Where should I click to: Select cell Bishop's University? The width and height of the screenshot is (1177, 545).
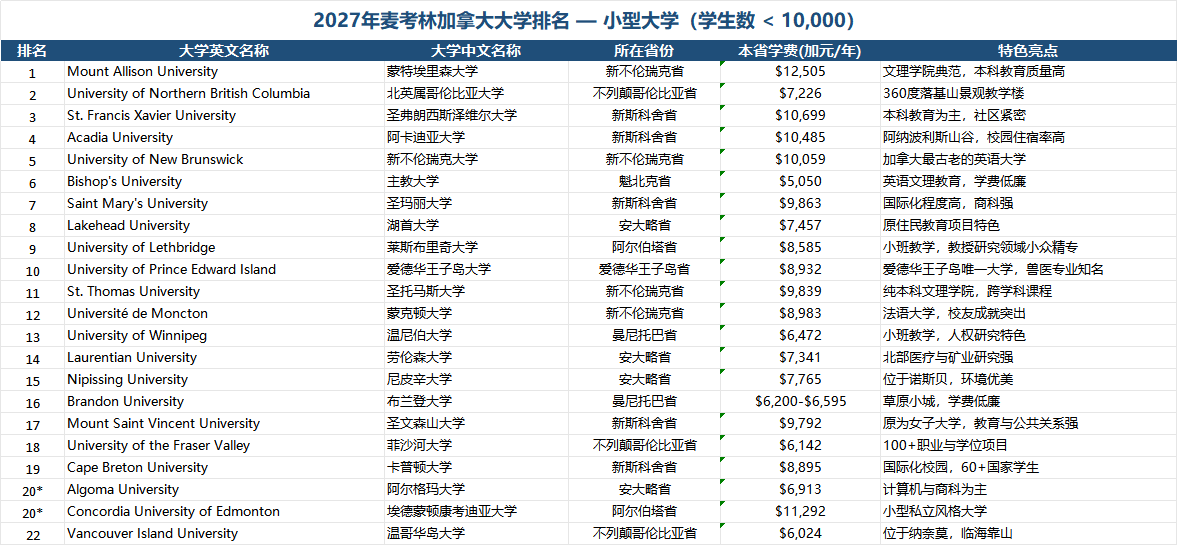pyautogui.click(x=224, y=182)
